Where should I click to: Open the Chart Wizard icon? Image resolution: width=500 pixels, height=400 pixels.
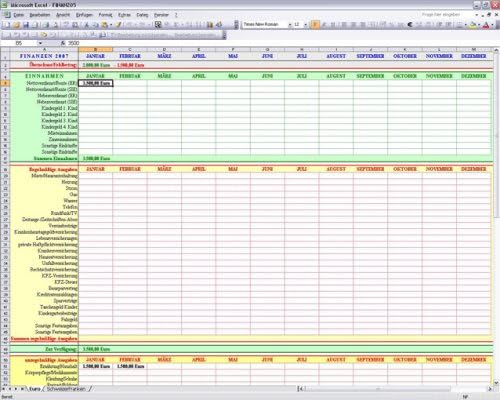210,25
